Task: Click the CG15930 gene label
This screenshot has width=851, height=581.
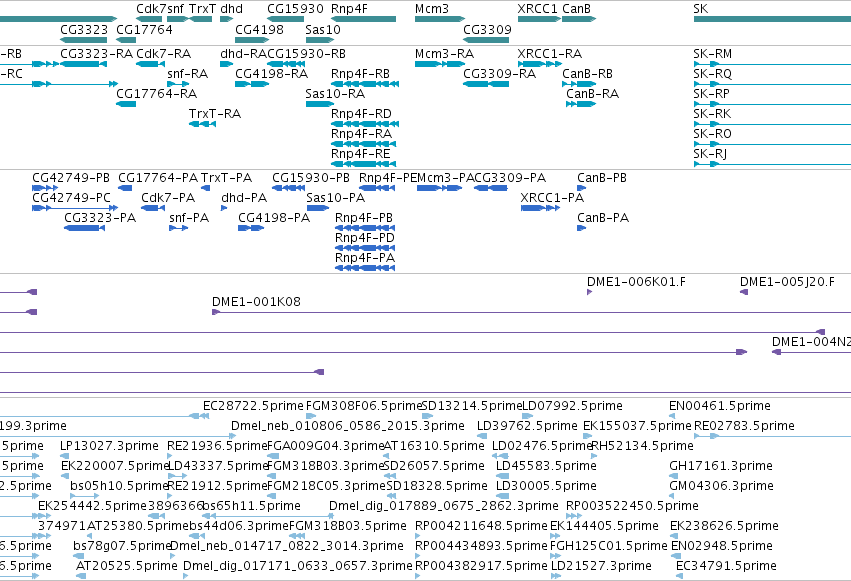Action: [295, 9]
